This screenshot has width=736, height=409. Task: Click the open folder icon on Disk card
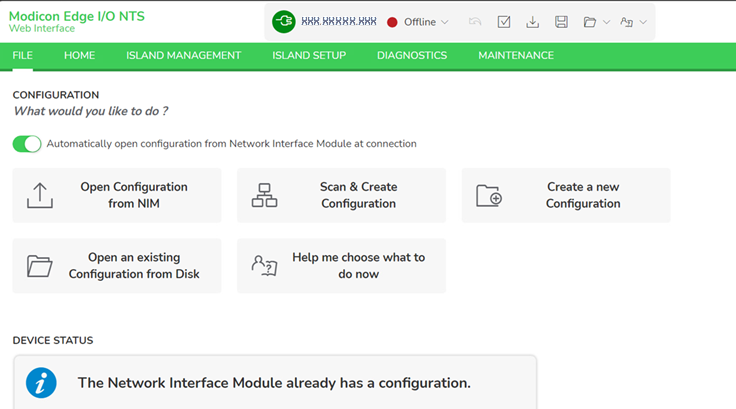click(x=39, y=266)
